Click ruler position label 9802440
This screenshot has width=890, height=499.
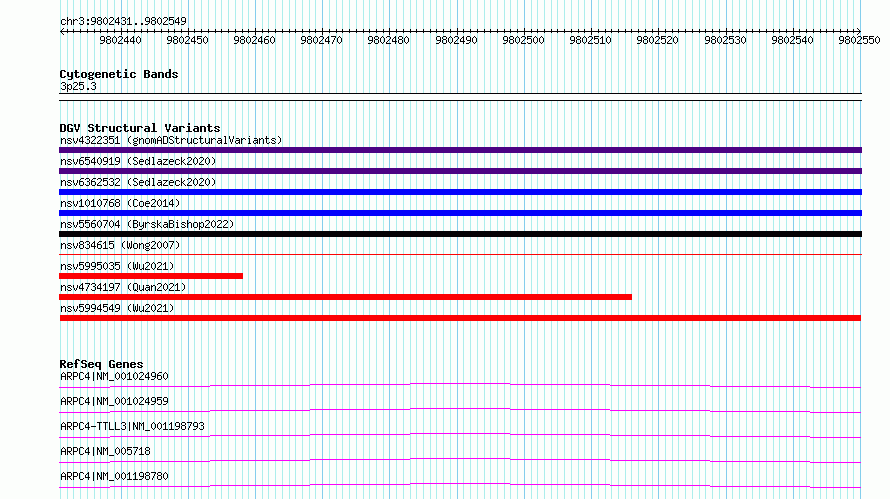coord(120,40)
